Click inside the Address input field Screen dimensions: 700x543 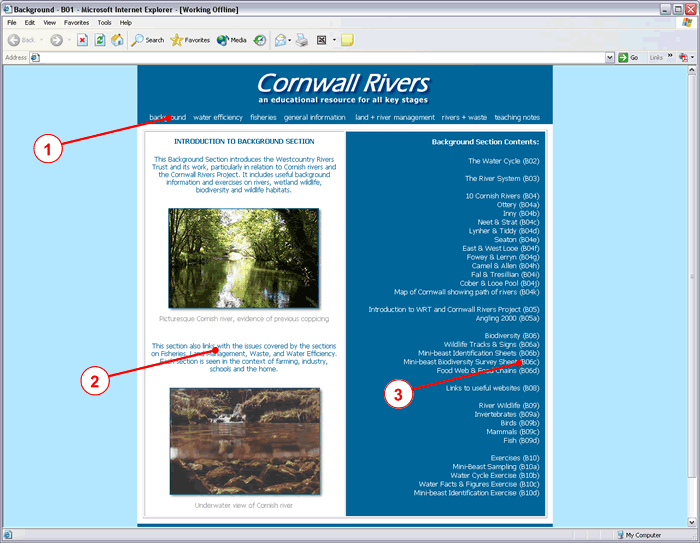(x=320, y=58)
